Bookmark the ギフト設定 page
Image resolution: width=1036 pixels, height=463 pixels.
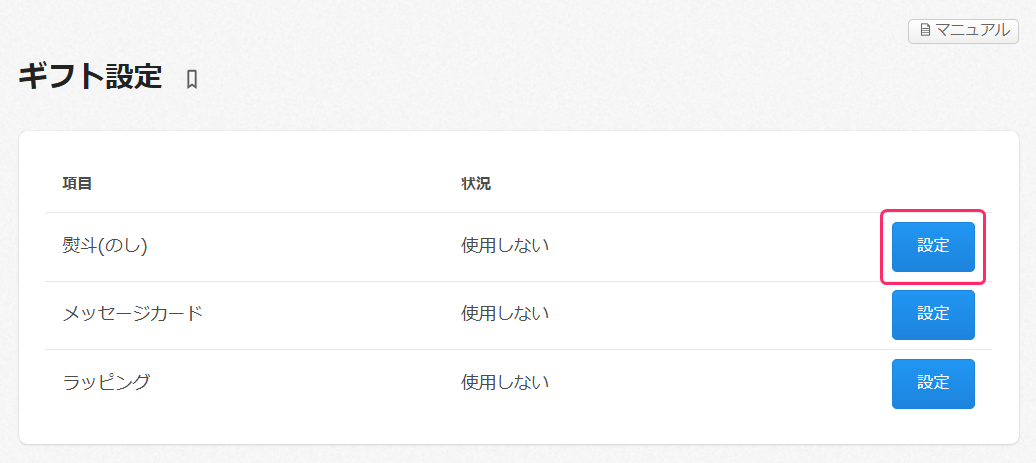coord(192,79)
